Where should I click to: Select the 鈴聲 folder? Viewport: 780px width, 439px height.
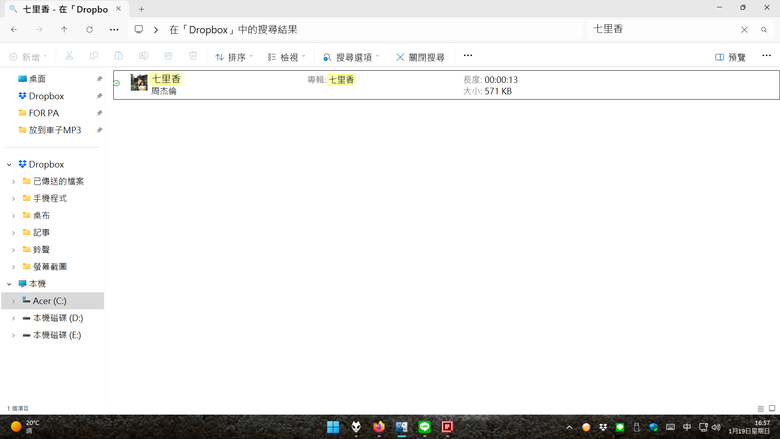pos(41,250)
